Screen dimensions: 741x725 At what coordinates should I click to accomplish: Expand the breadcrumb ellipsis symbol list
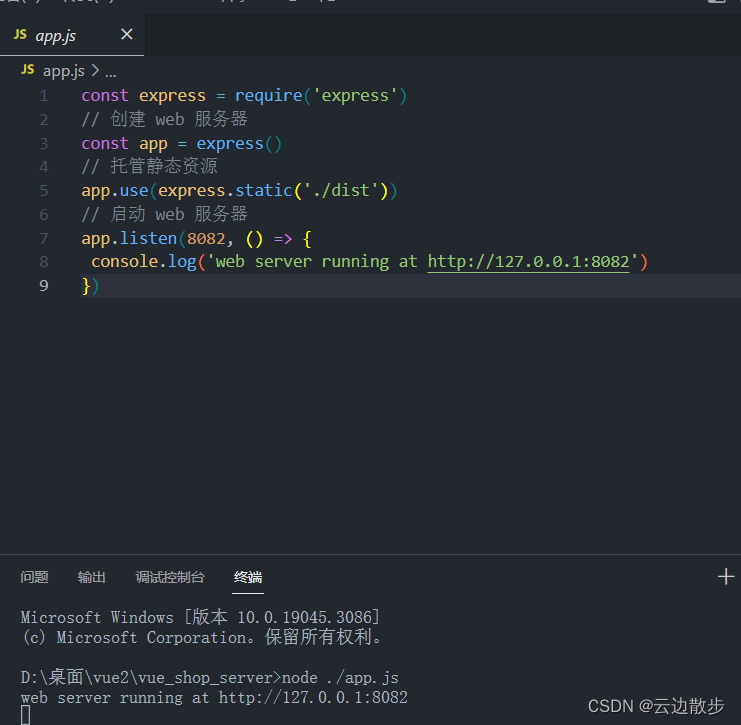(110, 71)
